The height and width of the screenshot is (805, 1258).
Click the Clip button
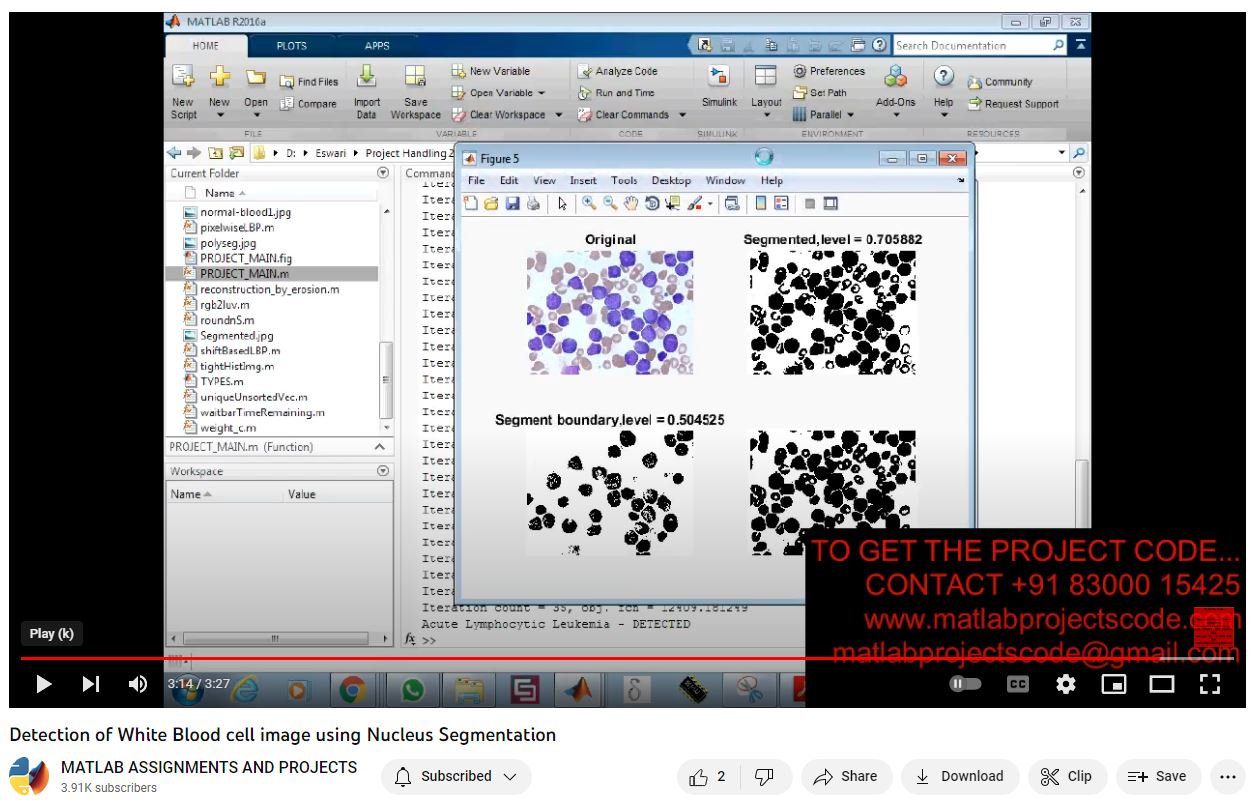tap(1066, 776)
